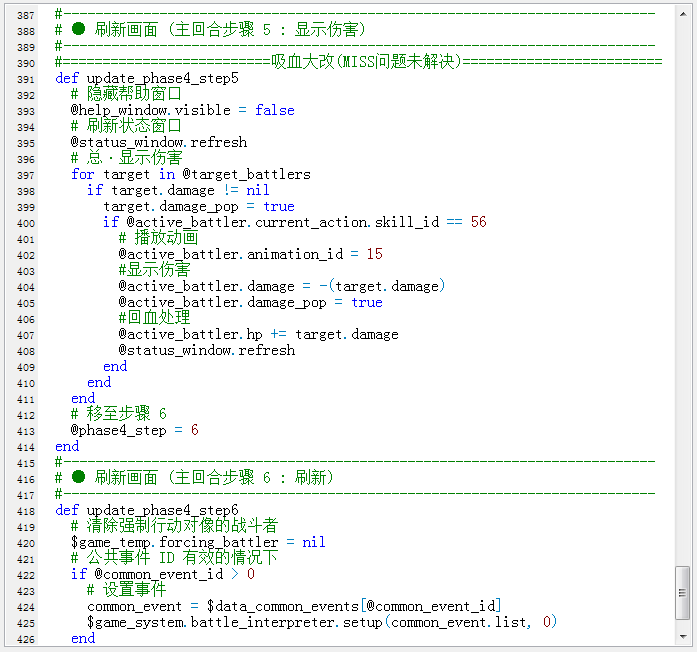Click comment '#显示伤害' on line 403
The image size is (697, 652).
[154, 270]
